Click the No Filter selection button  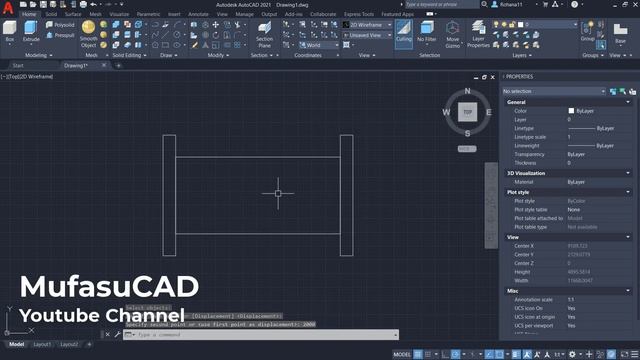point(427,32)
